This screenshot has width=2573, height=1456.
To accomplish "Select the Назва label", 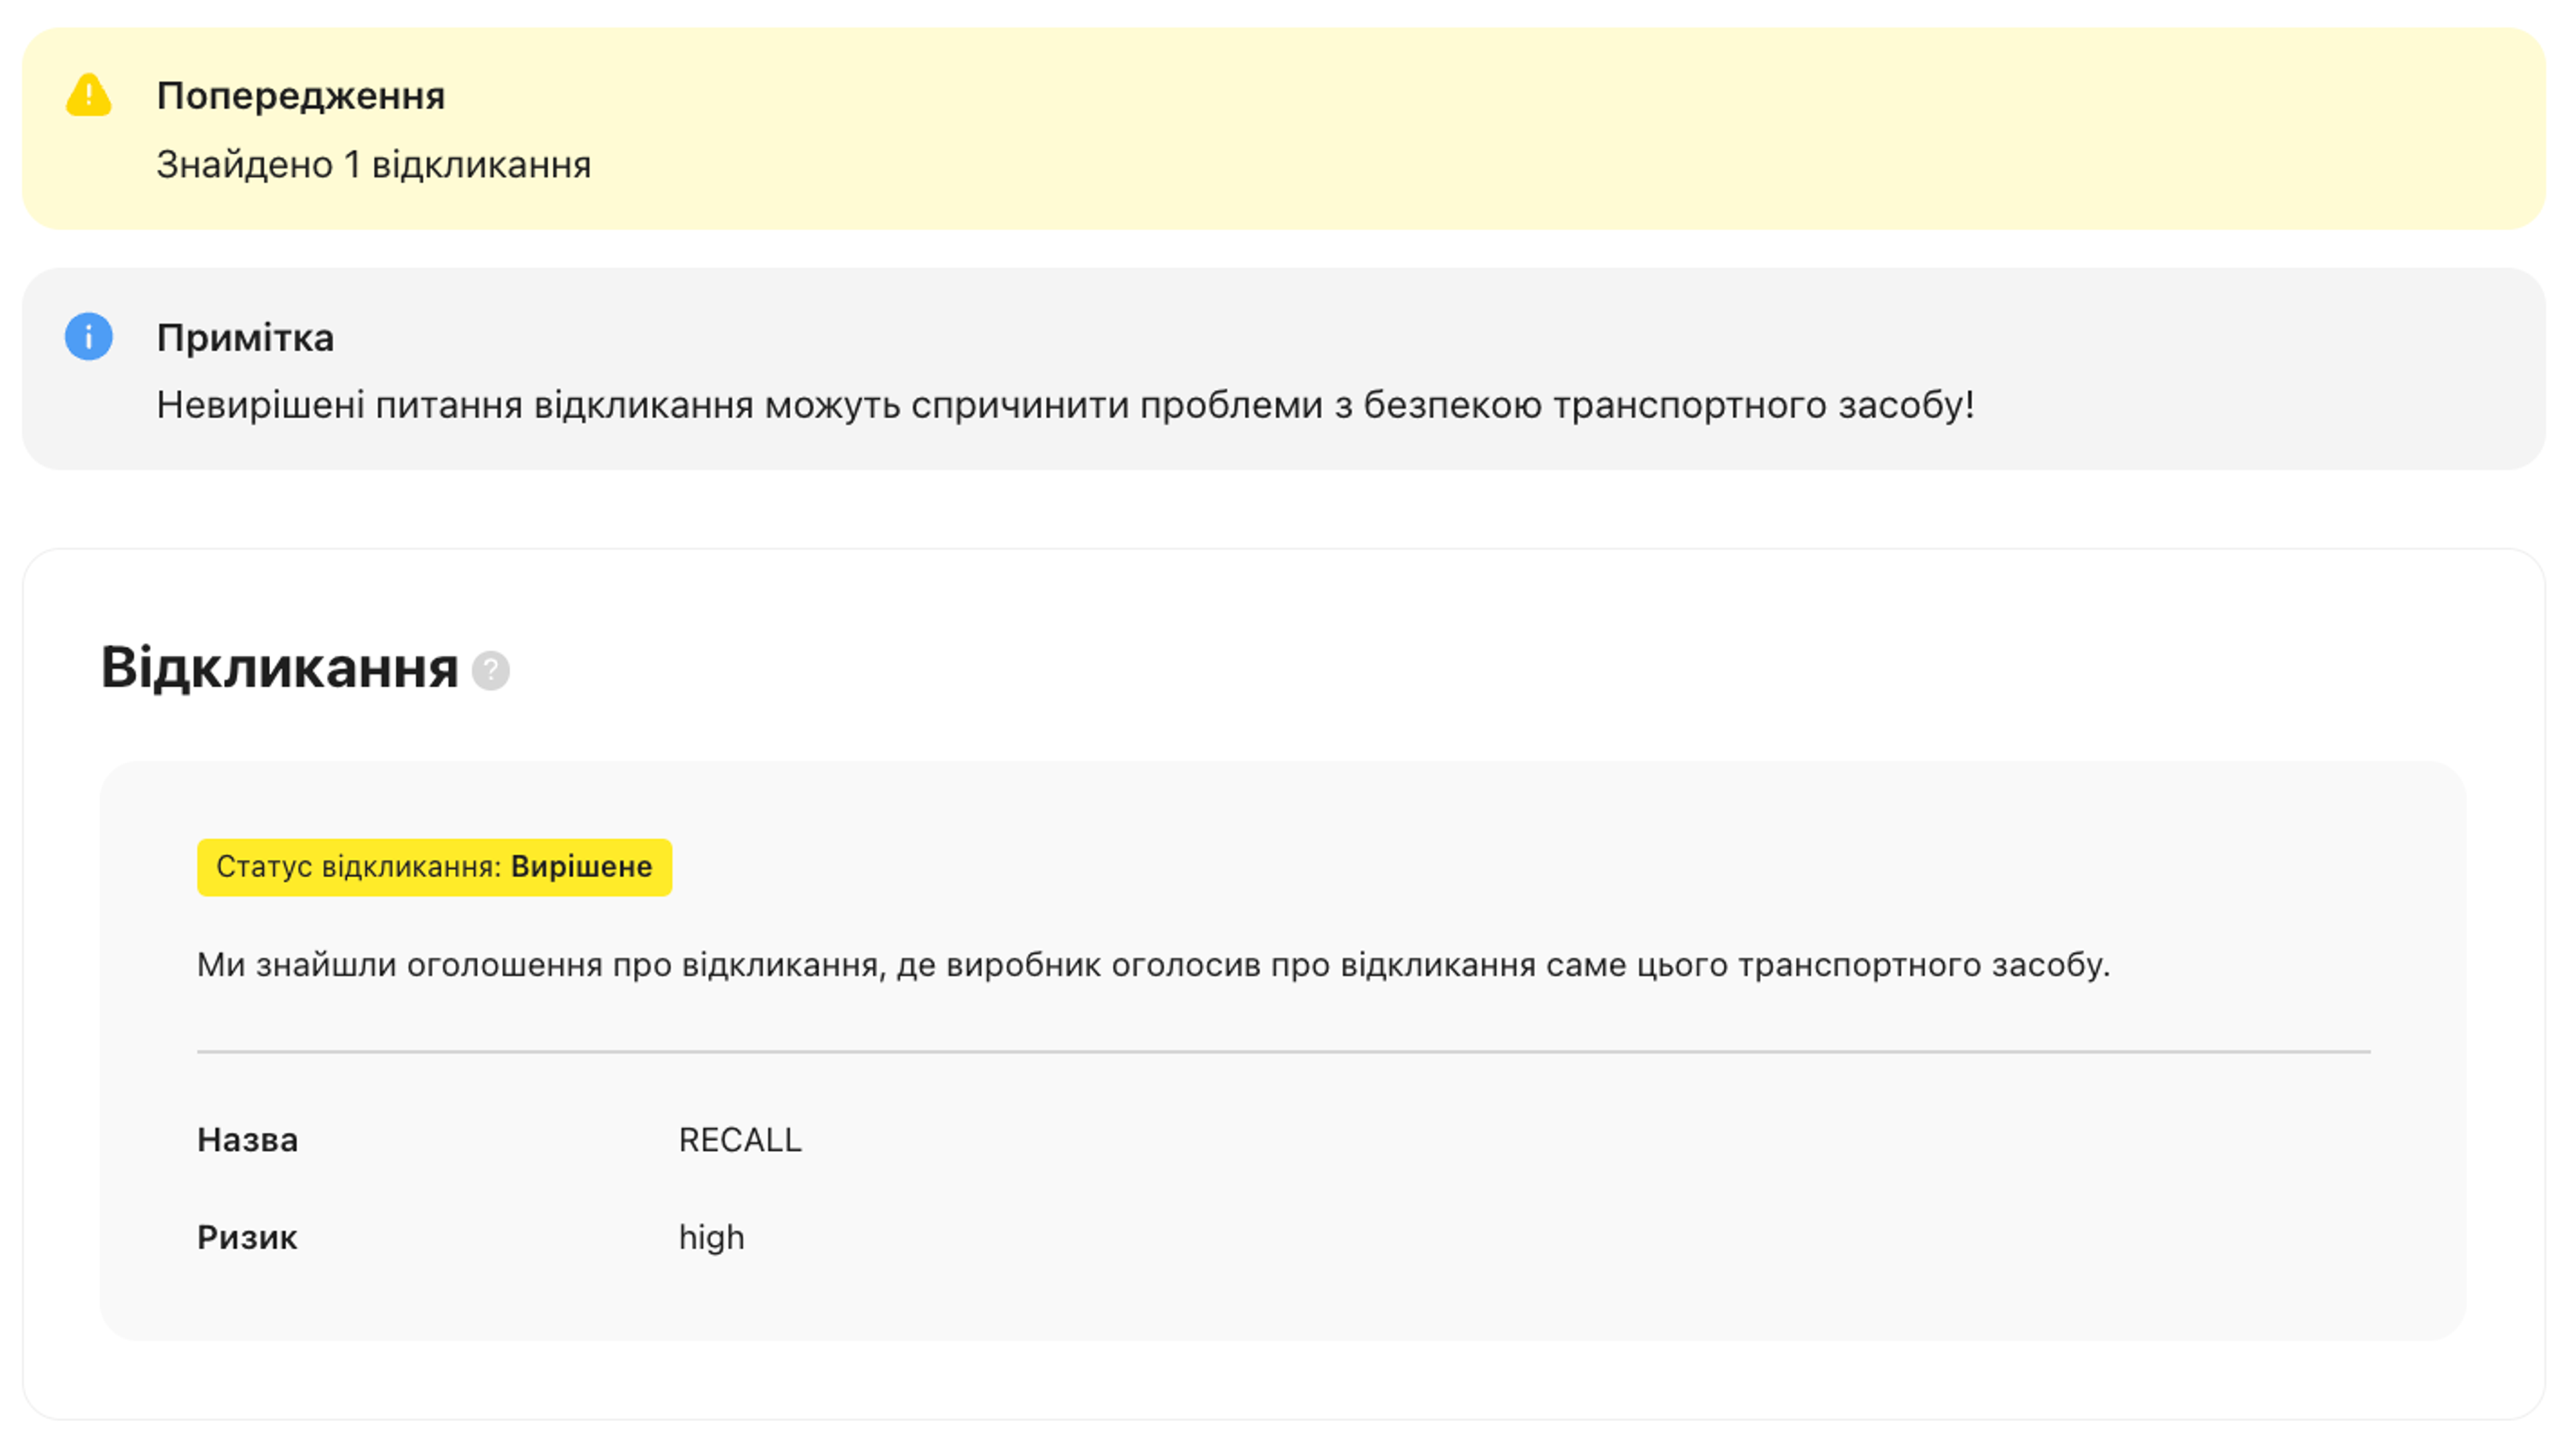I will point(248,1140).
